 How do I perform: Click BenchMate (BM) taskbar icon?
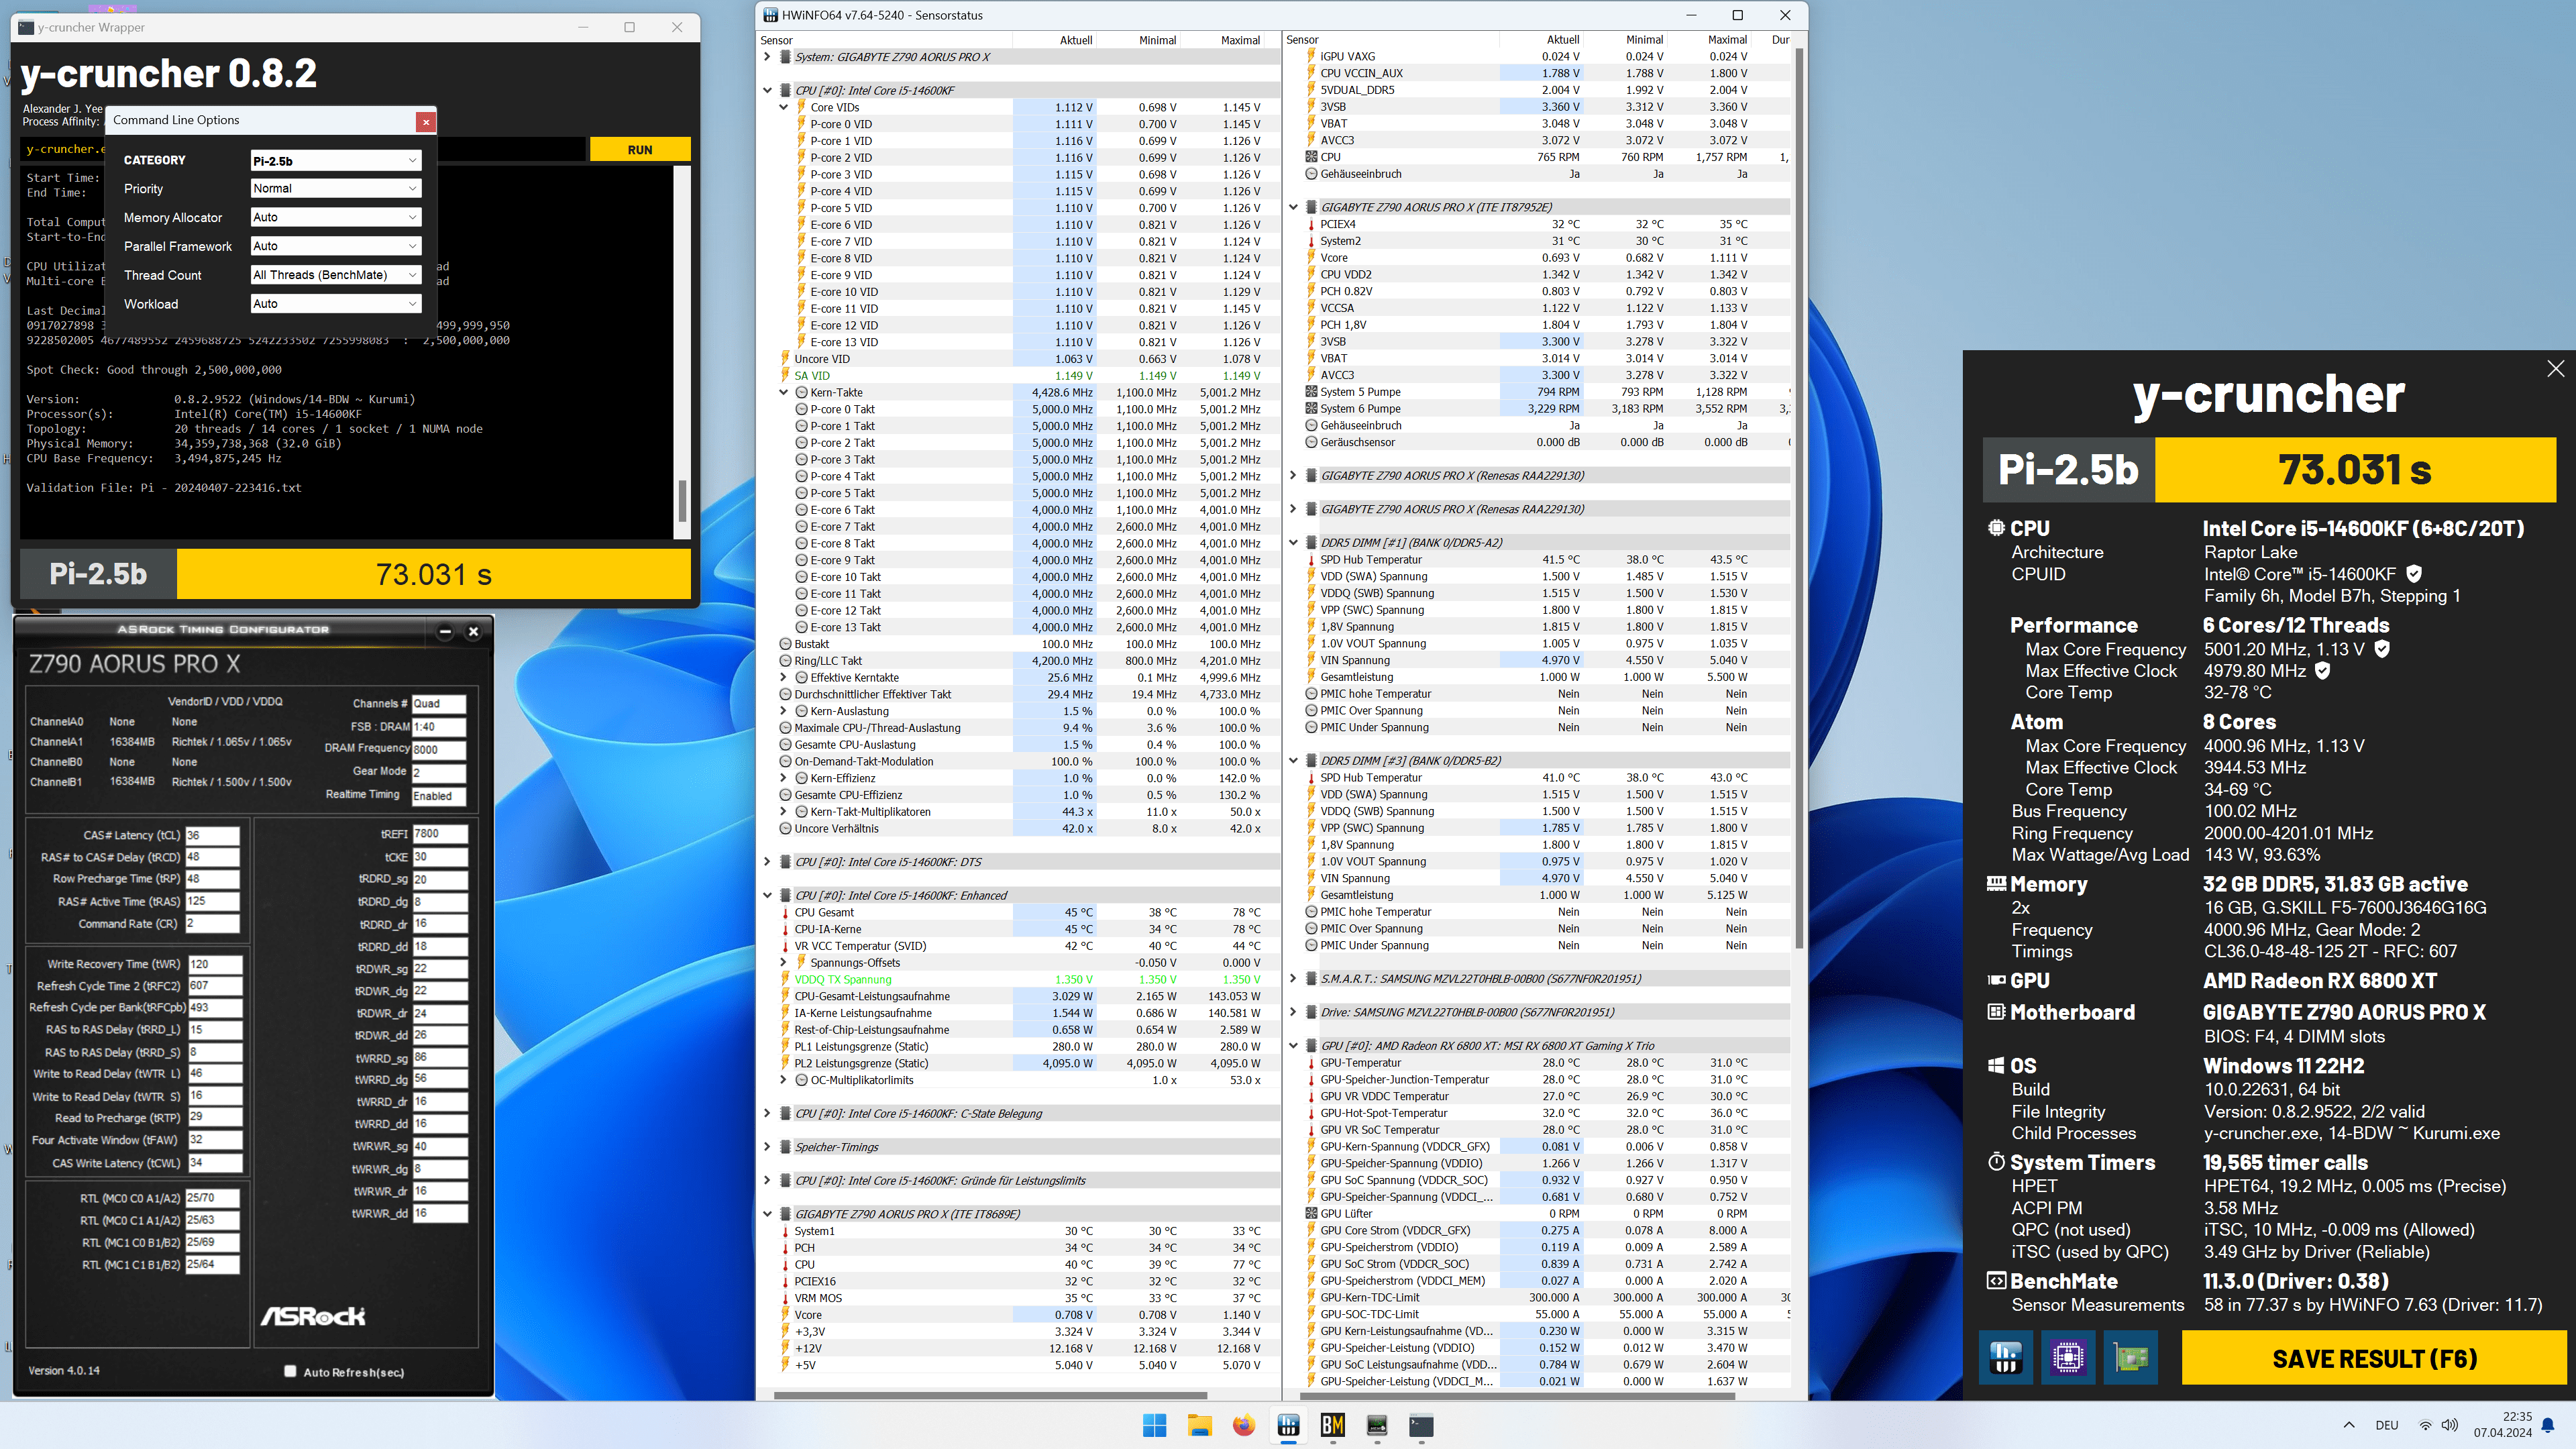click(x=1332, y=1426)
